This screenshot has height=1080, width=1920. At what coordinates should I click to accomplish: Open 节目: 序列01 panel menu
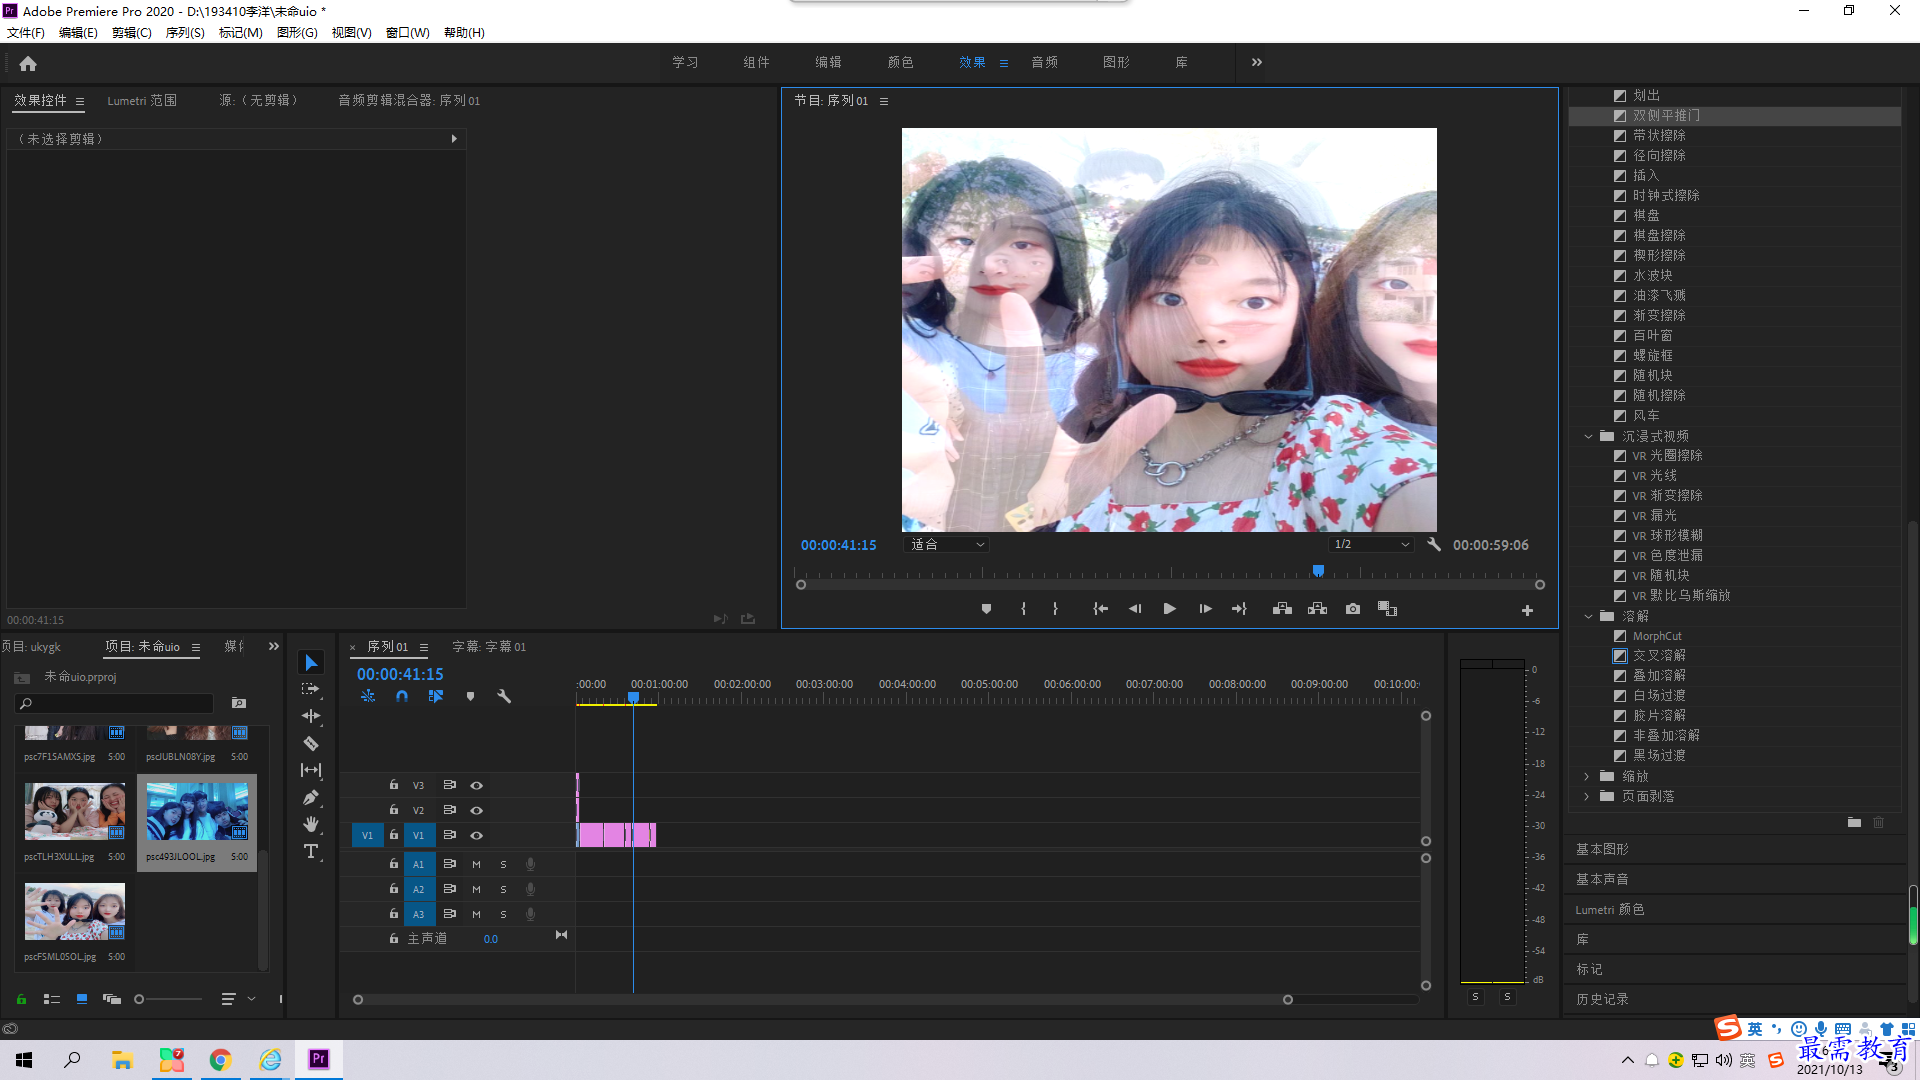coord(883,101)
